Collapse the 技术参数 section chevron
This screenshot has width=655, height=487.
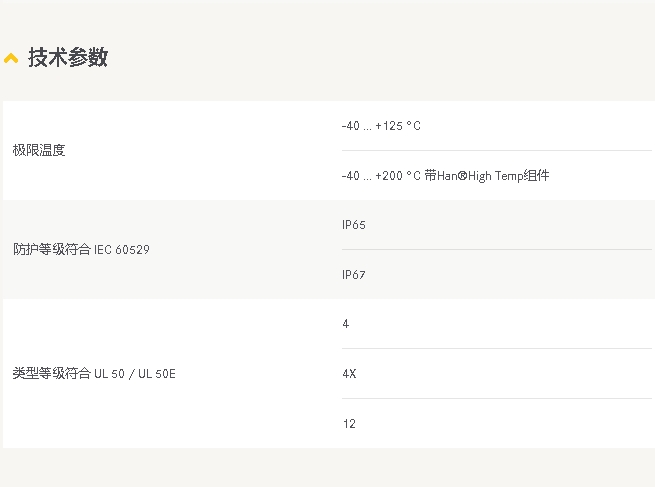11,58
